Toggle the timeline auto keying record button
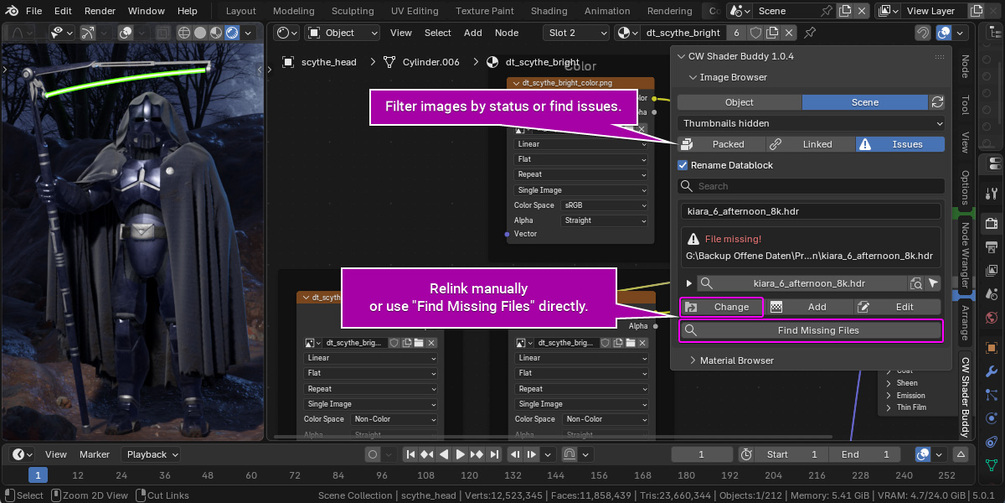 click(x=372, y=454)
